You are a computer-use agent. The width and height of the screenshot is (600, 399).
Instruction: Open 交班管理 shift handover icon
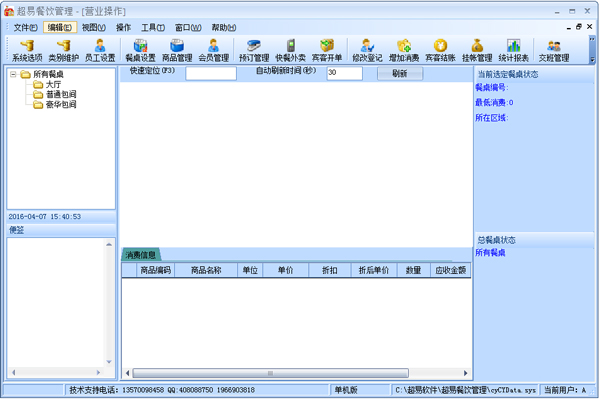tap(554, 50)
